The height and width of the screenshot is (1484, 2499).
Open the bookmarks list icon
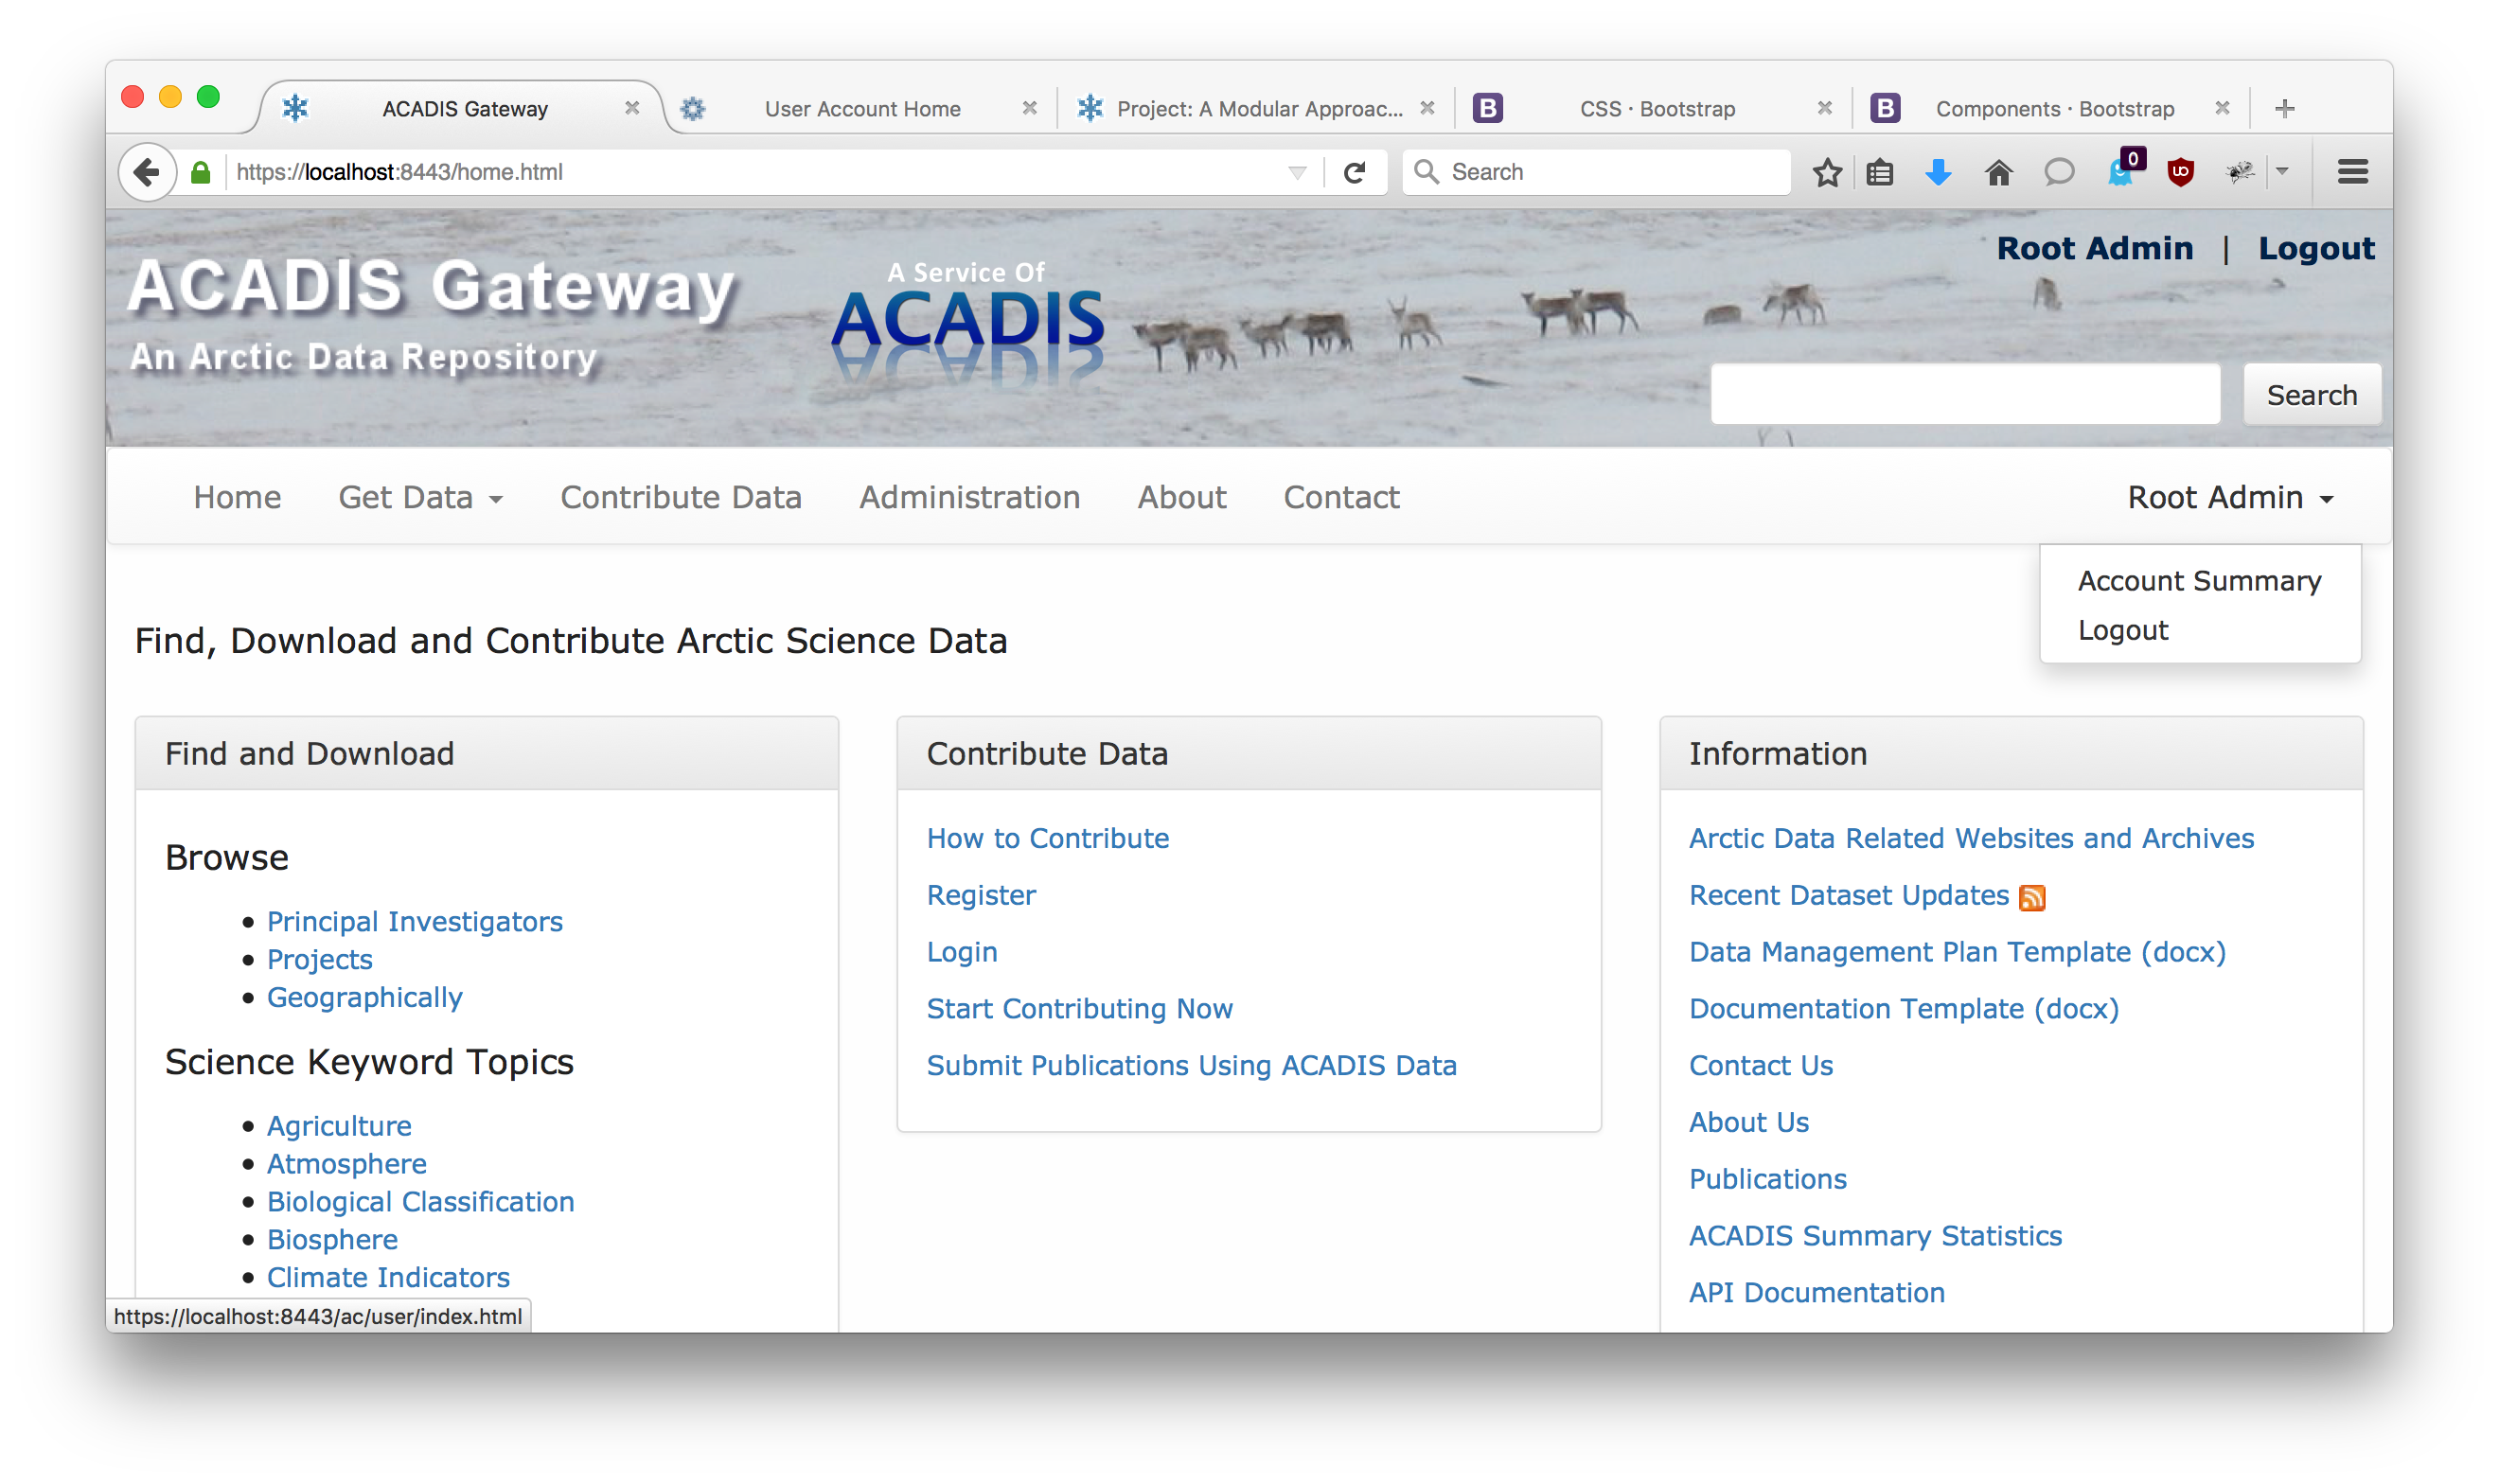point(1879,172)
